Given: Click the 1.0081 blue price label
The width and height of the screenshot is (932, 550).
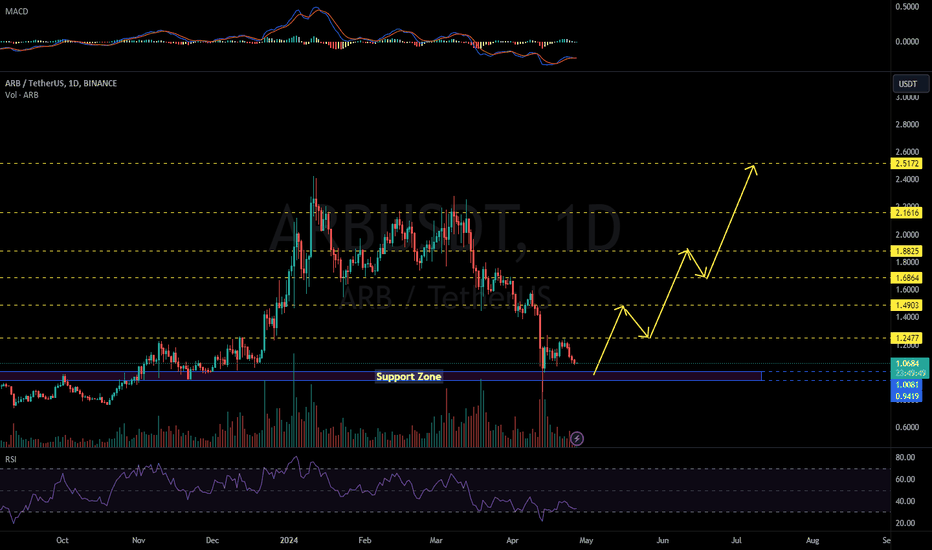Looking at the screenshot, I should click(x=906, y=385).
